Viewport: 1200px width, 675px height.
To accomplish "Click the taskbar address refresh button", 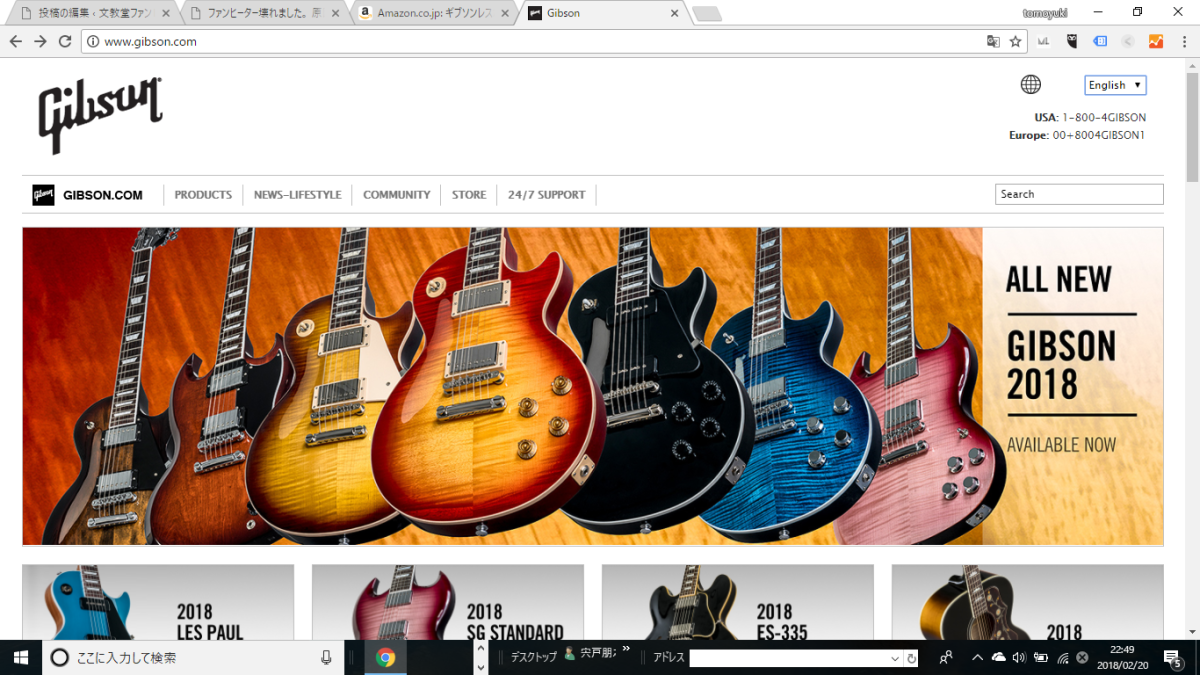I will coord(911,659).
